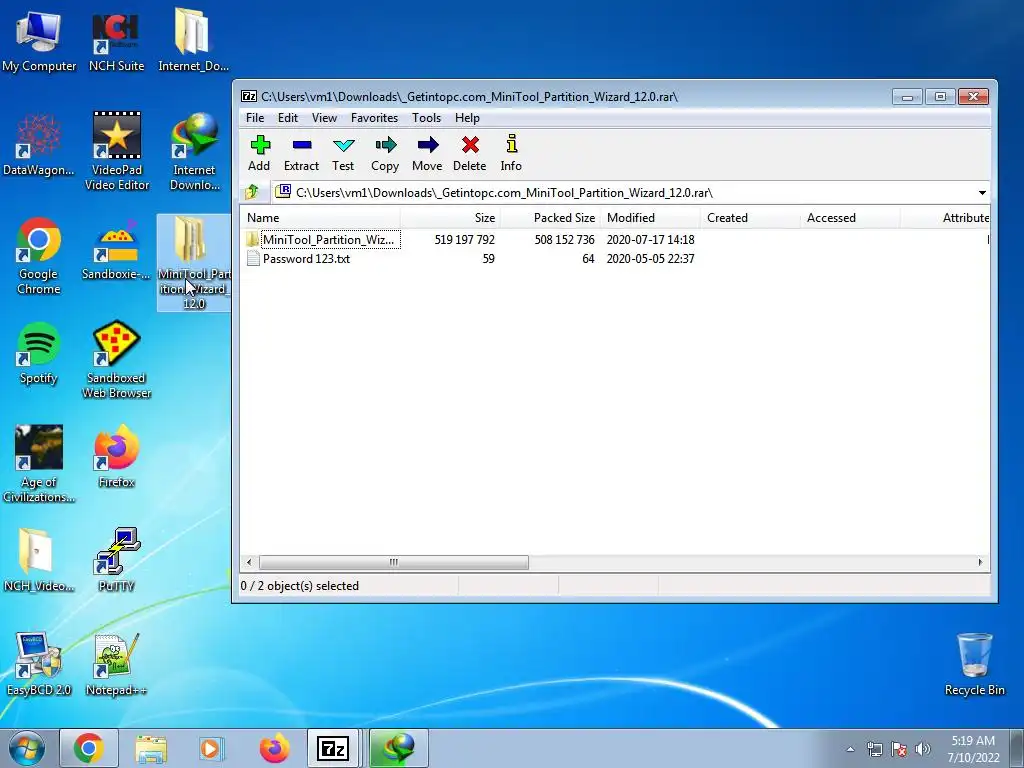Select the MiniTool_Partition_Wiz... folder row
The image size is (1024, 768).
tap(323, 240)
